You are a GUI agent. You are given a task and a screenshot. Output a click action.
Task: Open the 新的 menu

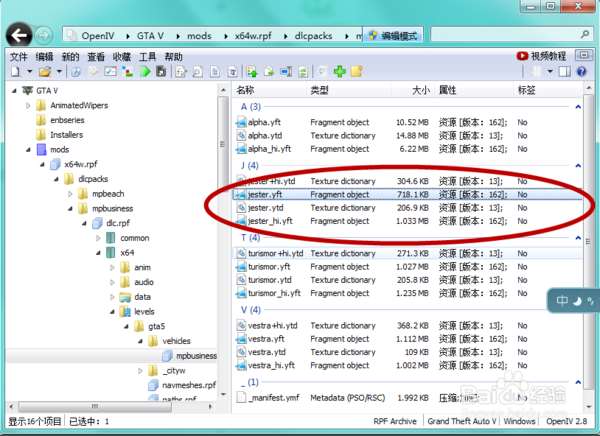pos(70,57)
